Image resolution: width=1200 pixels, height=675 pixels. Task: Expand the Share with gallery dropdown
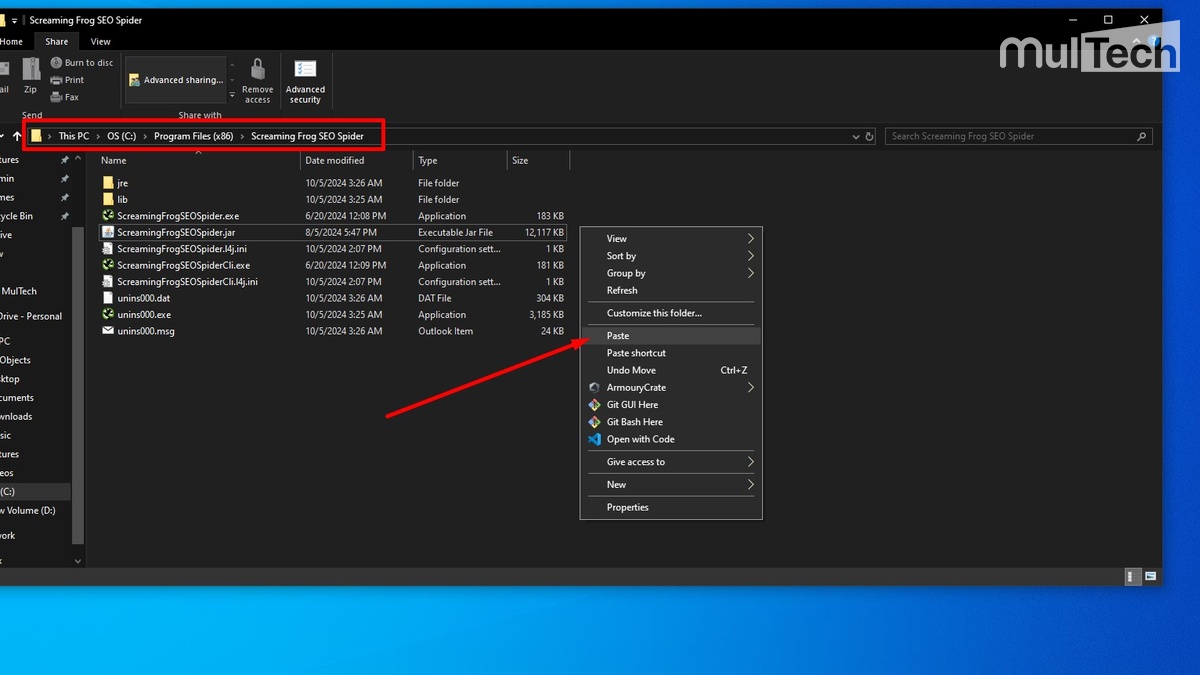pos(232,96)
